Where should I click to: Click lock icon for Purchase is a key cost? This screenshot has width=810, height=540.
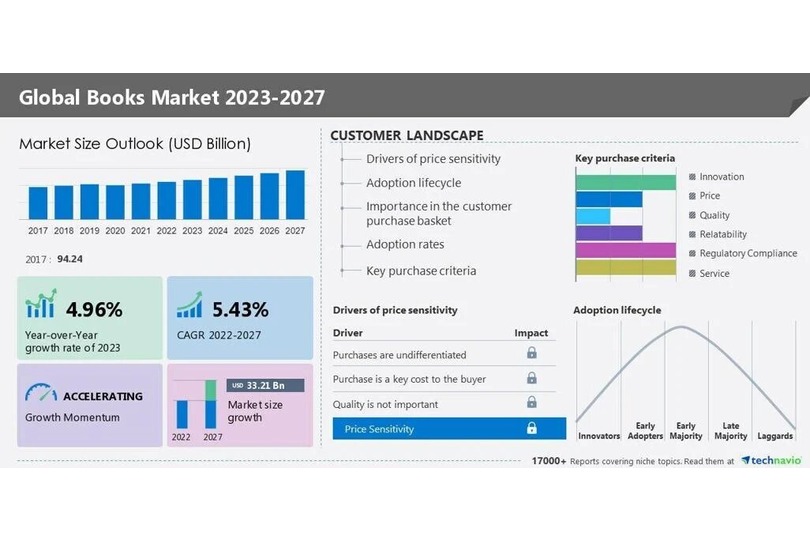(532, 378)
